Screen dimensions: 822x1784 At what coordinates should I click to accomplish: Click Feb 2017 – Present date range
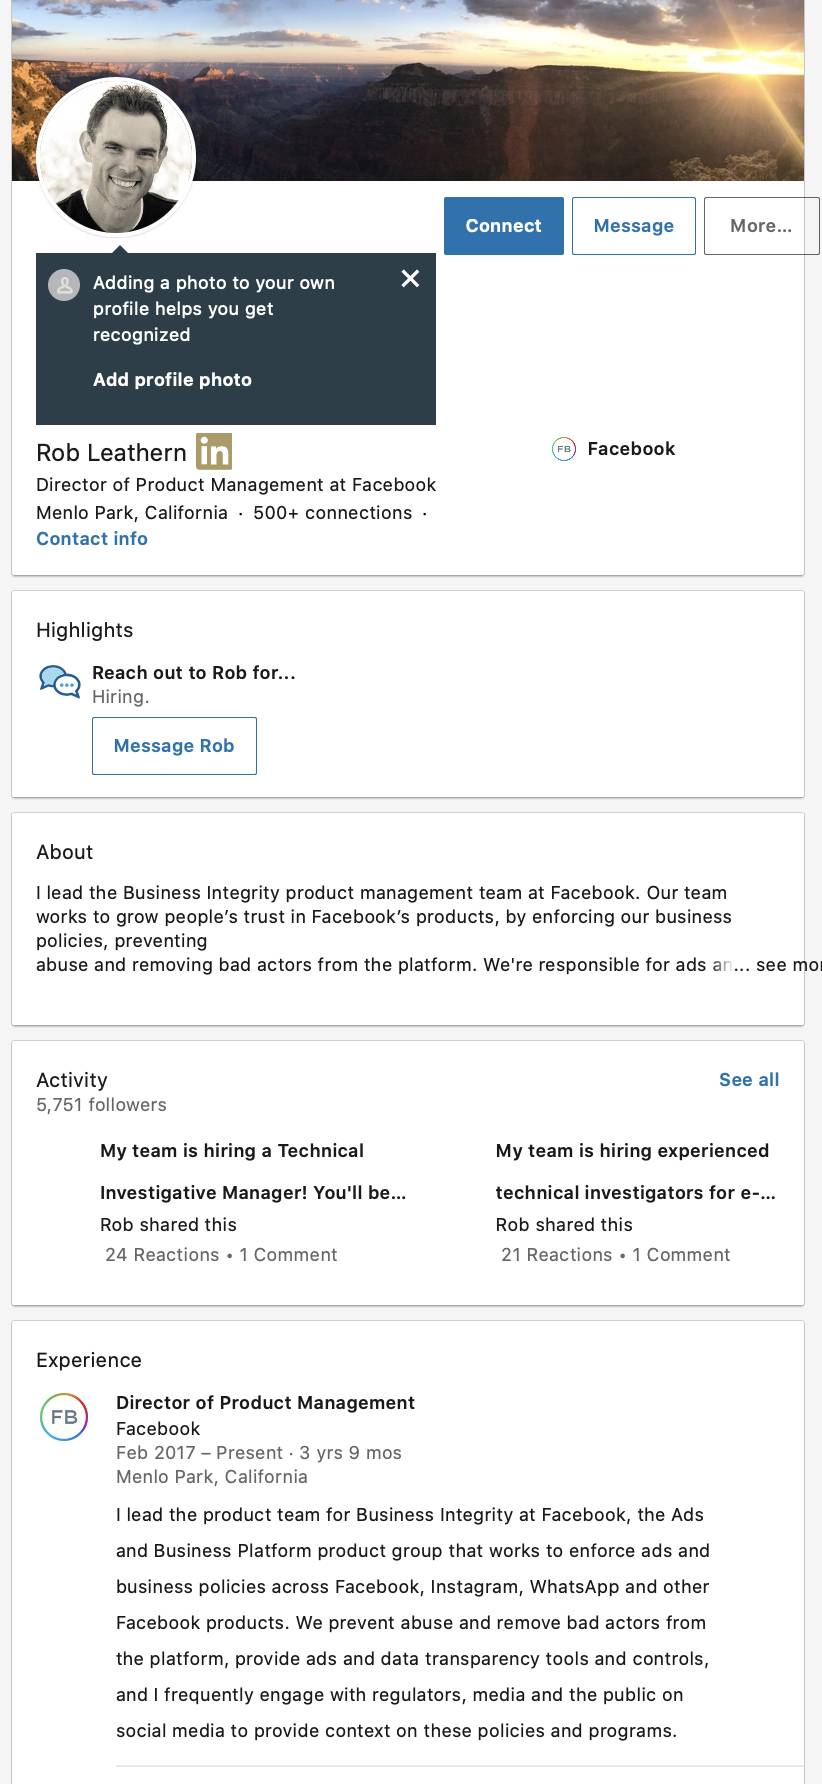tap(199, 1453)
